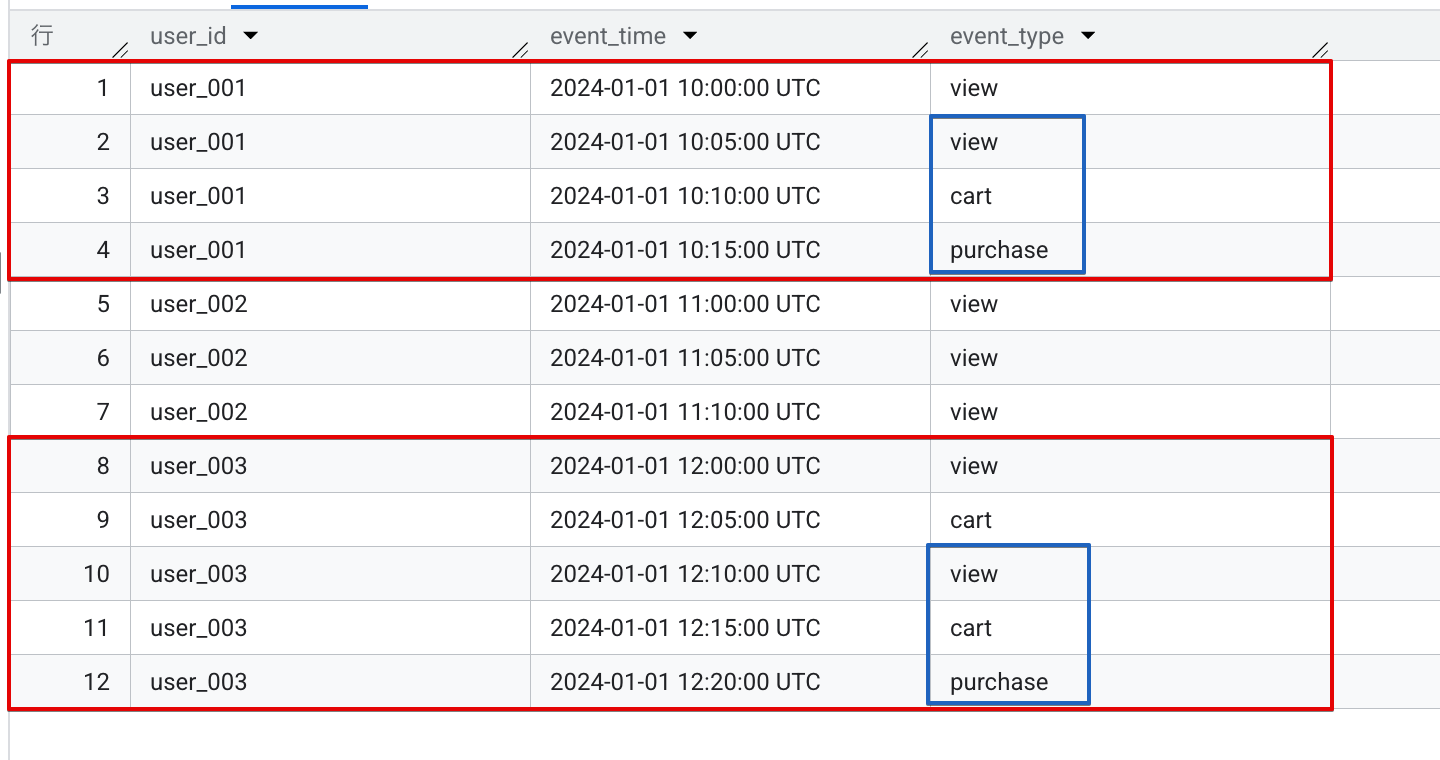Select the timestamp 2024-01-01 11:05:00 UTC
The image size is (1440, 760).
pos(684,358)
